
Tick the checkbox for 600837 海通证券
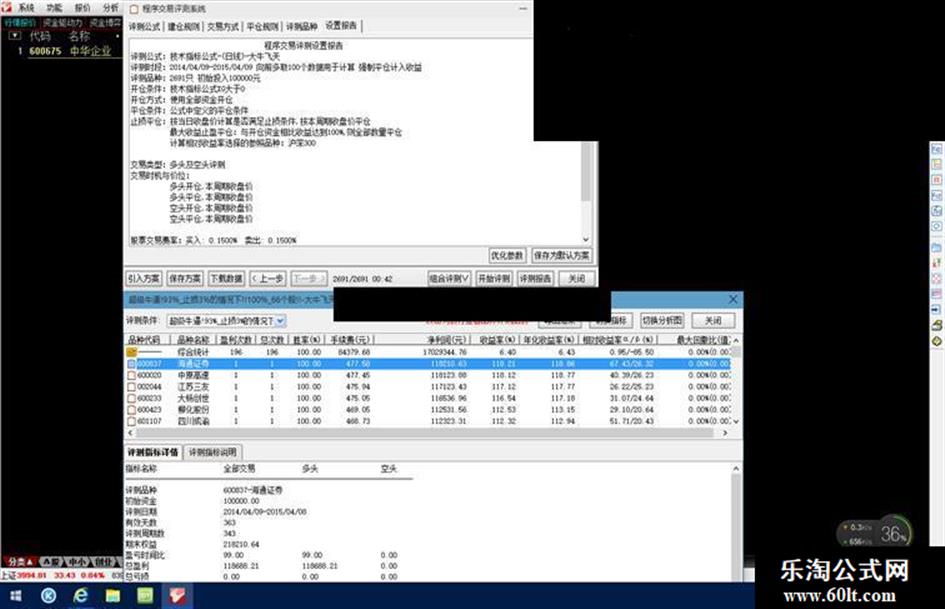tap(131, 364)
